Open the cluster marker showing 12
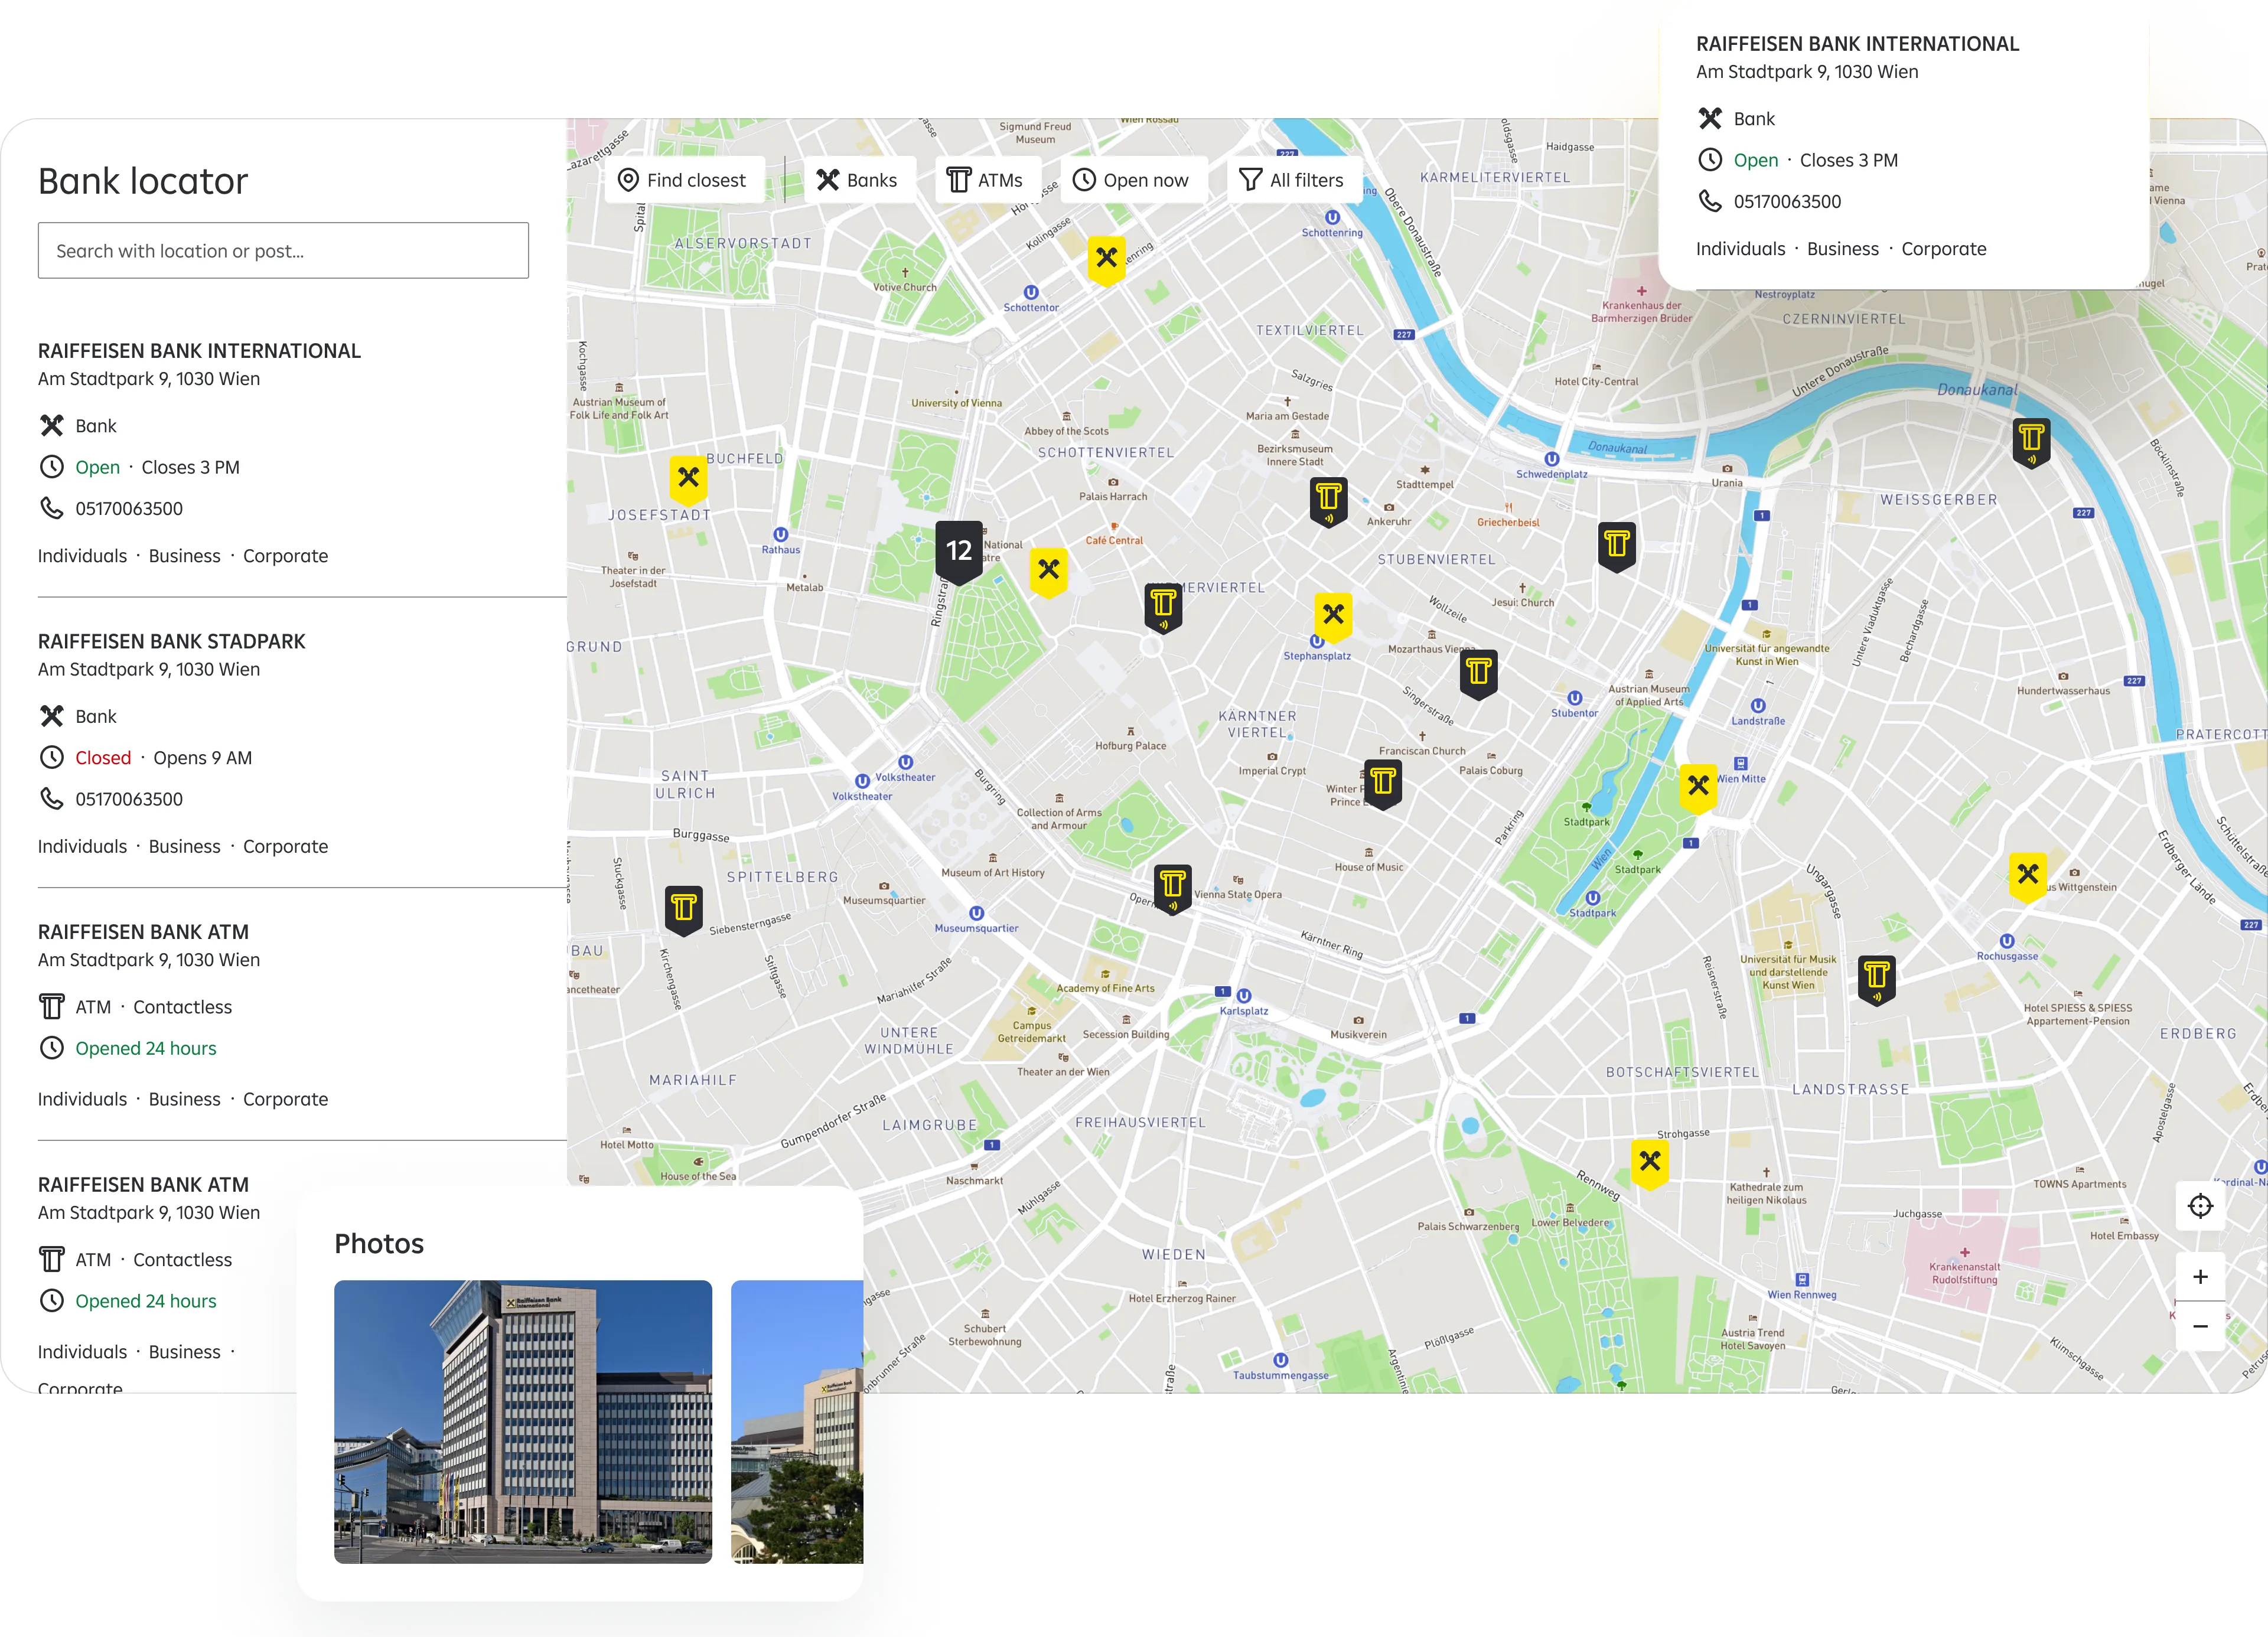Viewport: 2268px width, 1637px height. 958,551
